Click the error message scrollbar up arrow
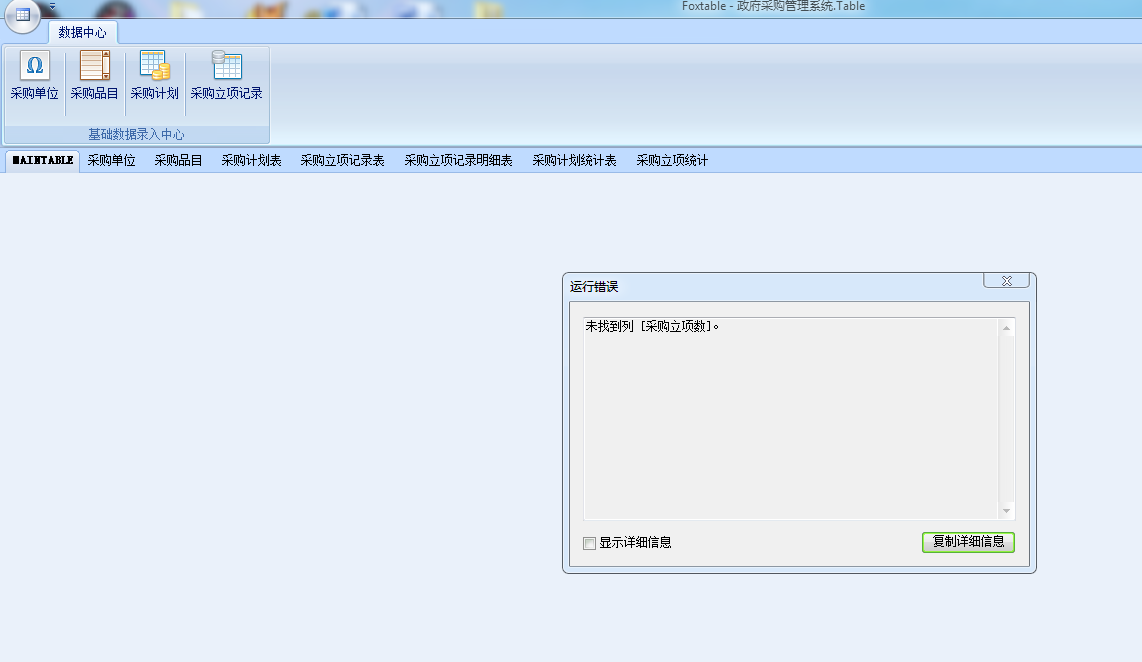The image size is (1142, 662). point(1006,328)
